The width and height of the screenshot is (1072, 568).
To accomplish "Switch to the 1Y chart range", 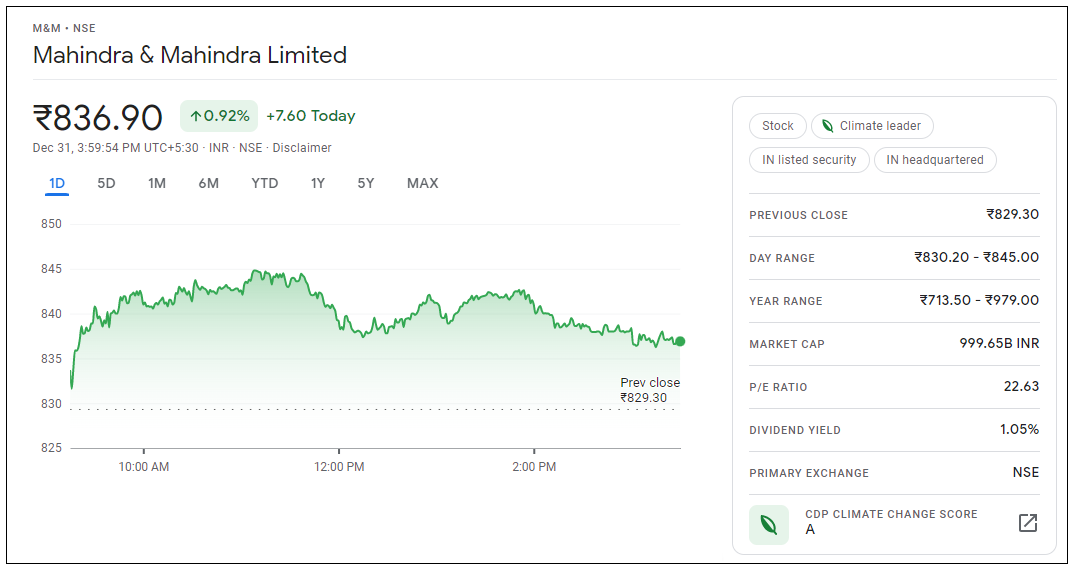I will [x=317, y=183].
